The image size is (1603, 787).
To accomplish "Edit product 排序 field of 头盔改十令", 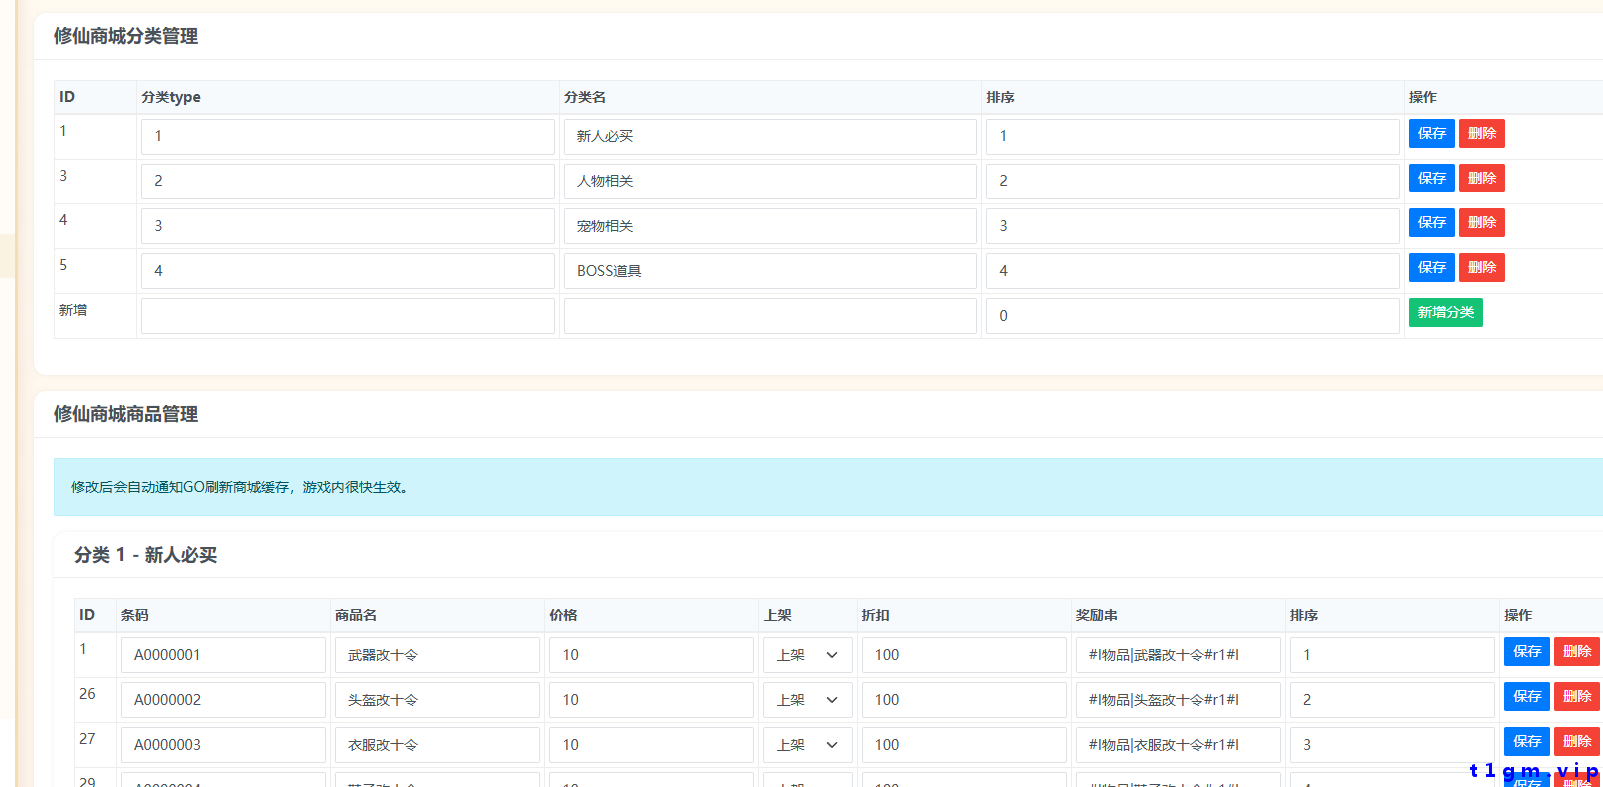I will tap(1392, 700).
